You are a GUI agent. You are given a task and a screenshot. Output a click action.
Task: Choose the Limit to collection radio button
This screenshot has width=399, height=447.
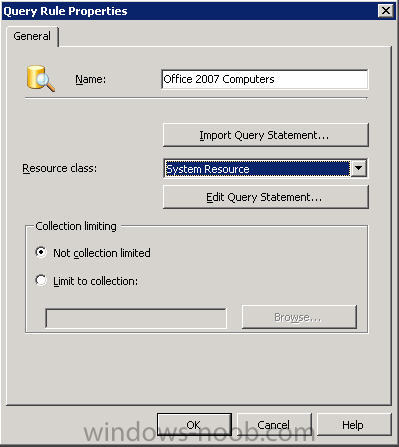point(41,280)
